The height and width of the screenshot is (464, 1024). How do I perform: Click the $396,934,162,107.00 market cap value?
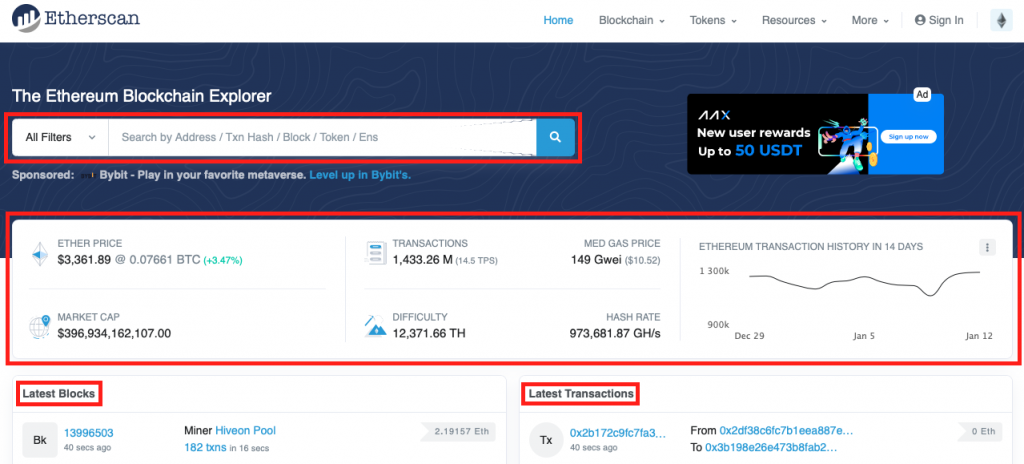[114, 333]
